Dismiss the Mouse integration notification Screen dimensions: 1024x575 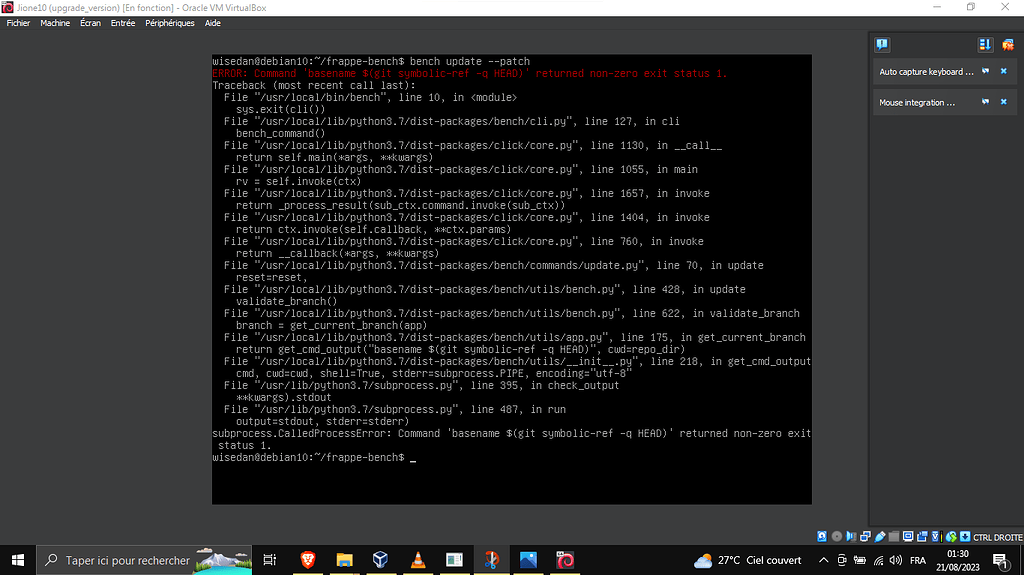[1004, 102]
